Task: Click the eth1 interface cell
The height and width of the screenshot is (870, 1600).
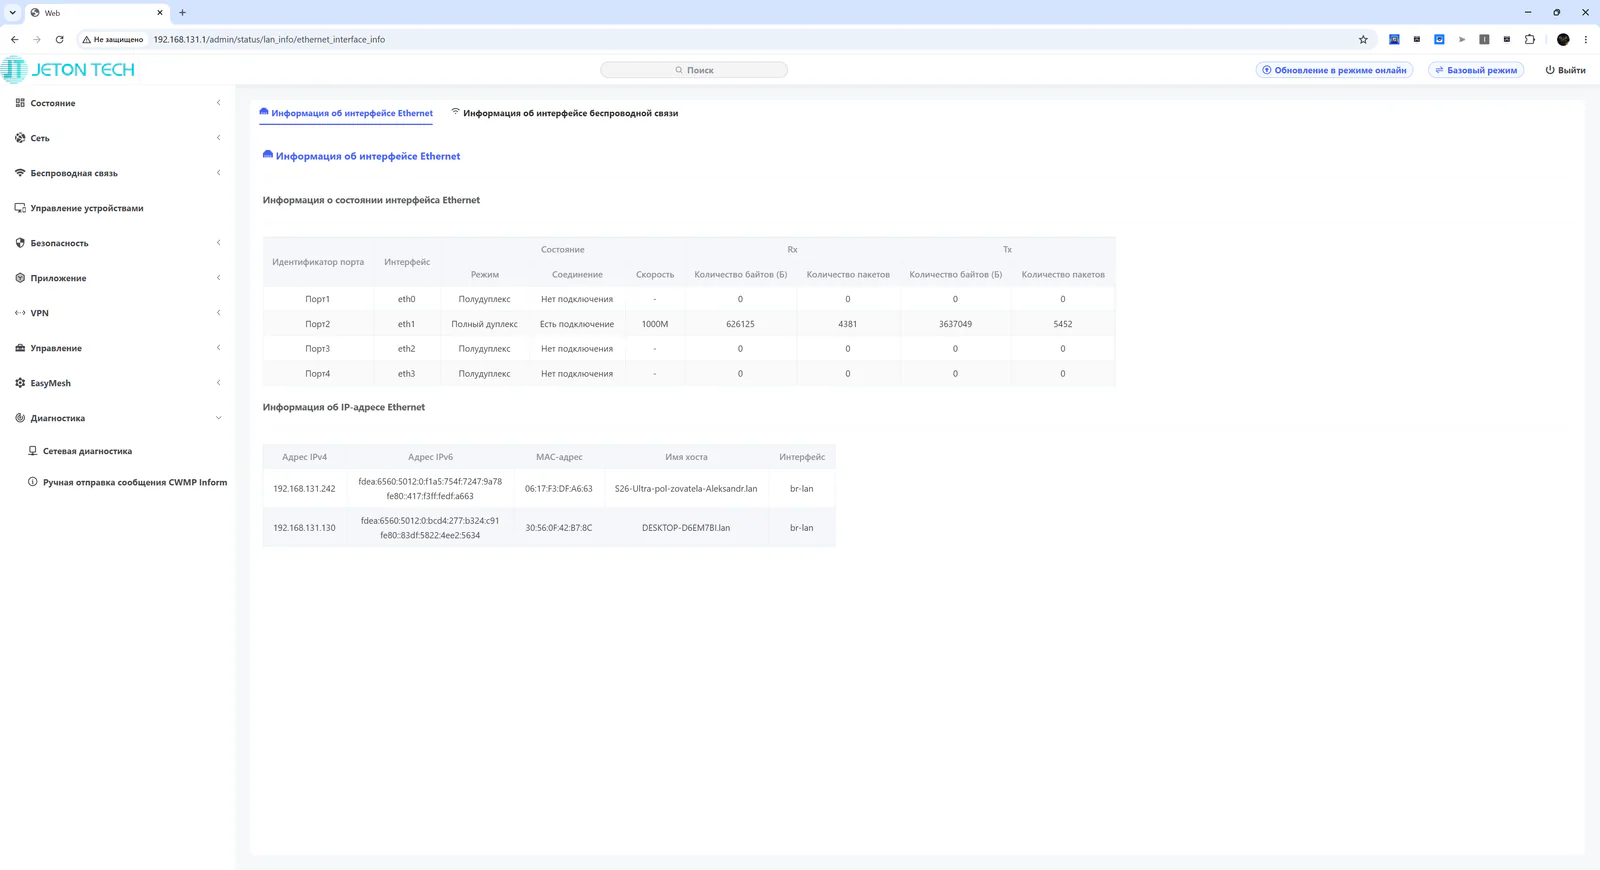Action: click(x=406, y=324)
